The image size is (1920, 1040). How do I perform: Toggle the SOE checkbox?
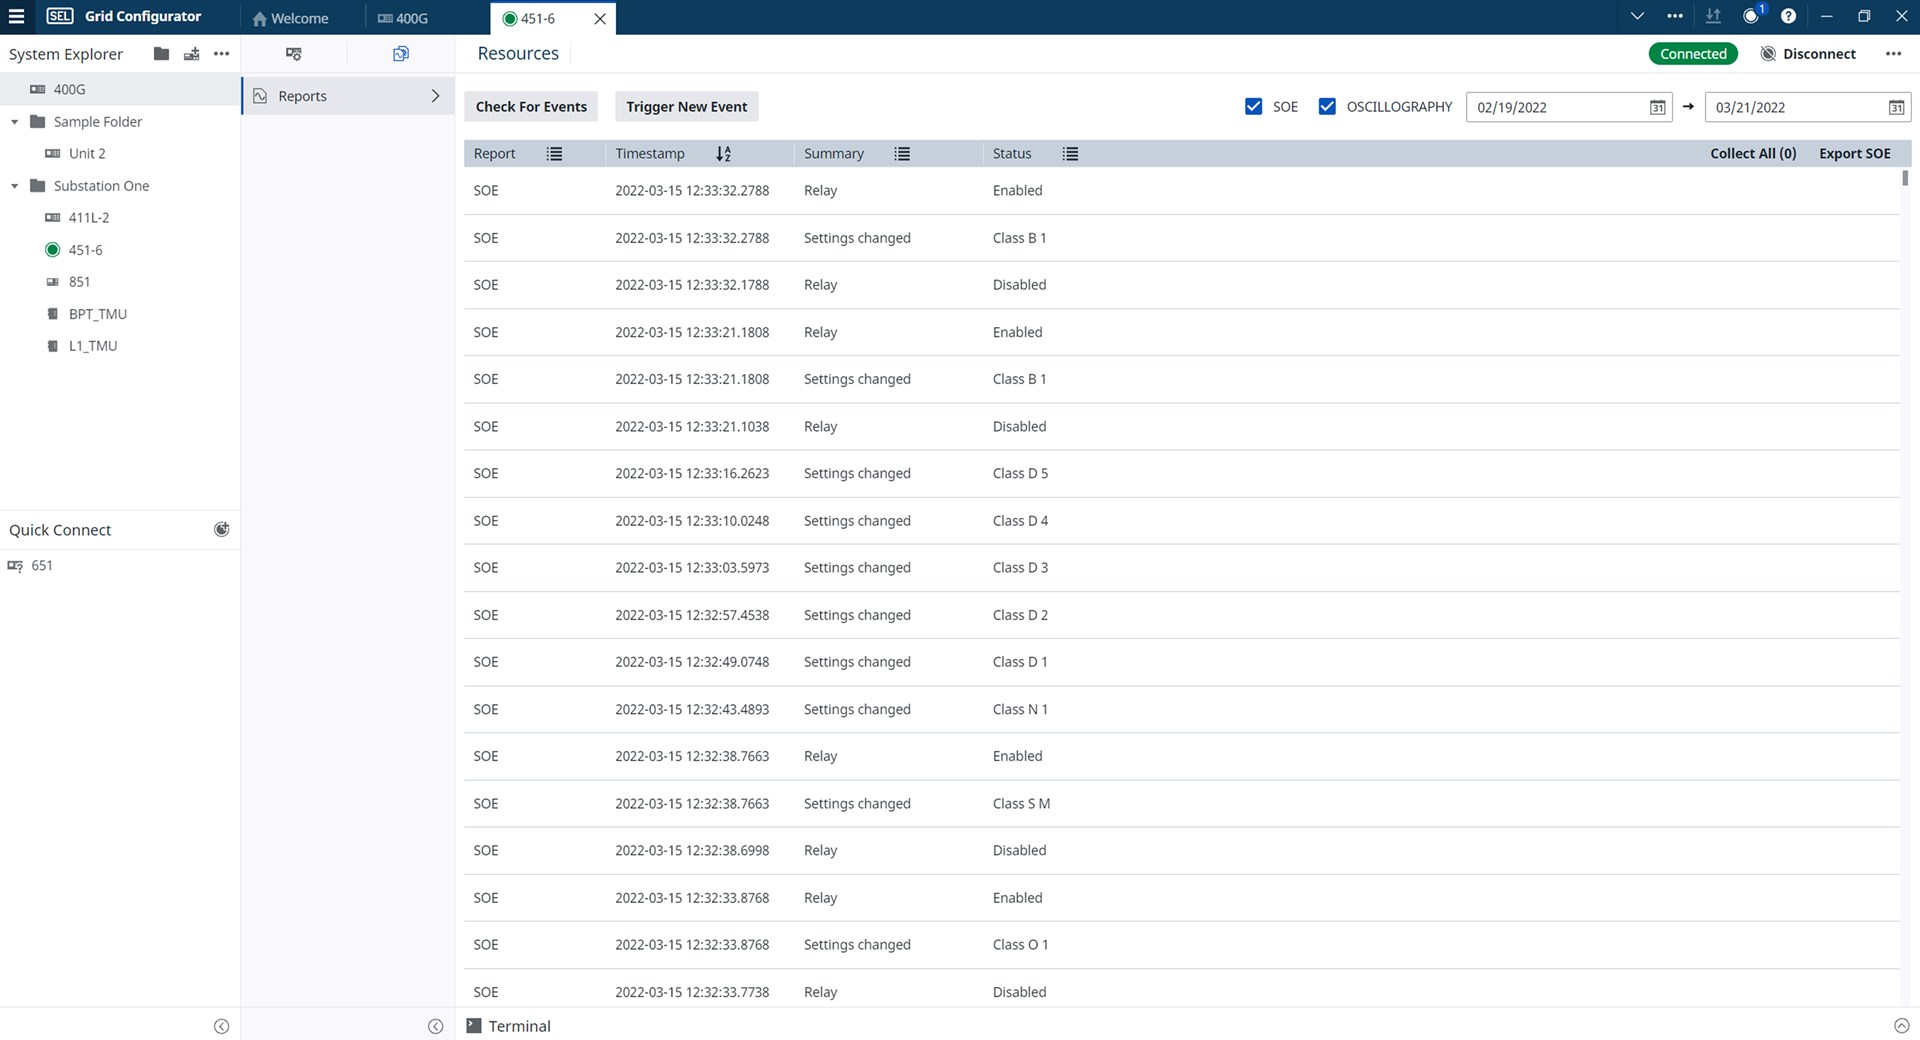[x=1253, y=107]
